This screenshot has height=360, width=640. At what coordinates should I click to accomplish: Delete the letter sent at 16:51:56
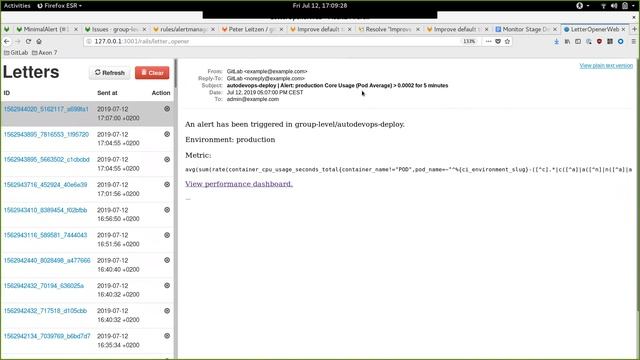tap(167, 235)
